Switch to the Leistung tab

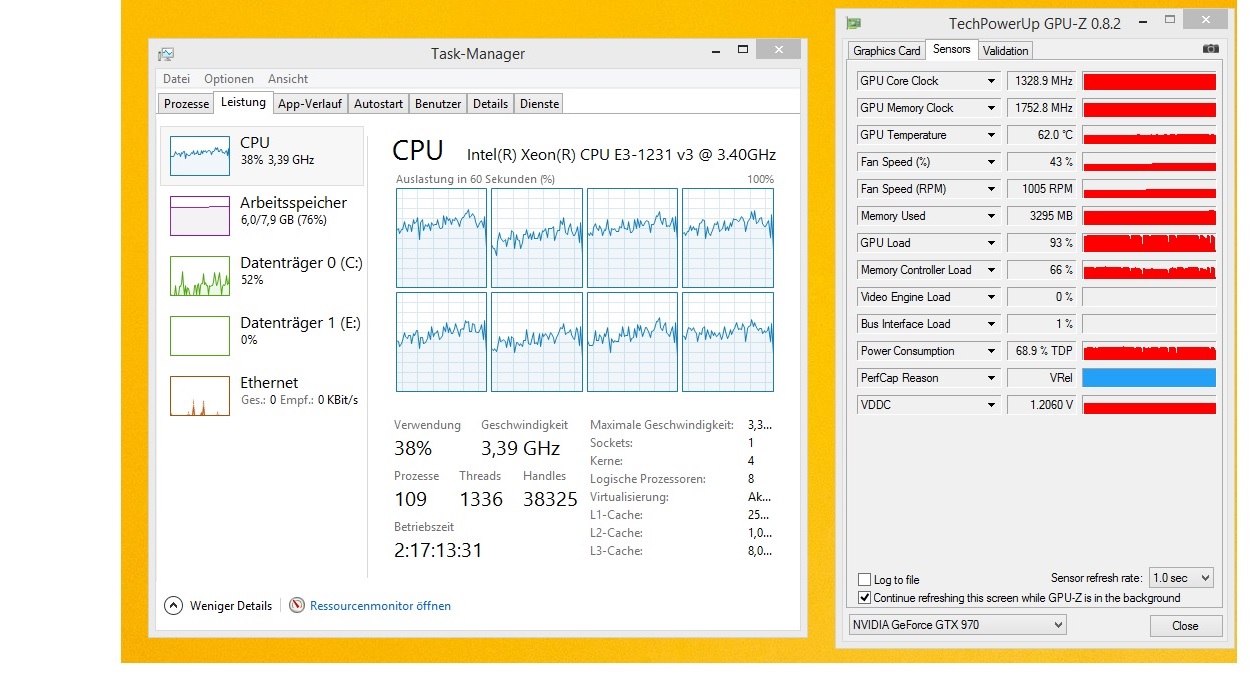click(x=244, y=102)
